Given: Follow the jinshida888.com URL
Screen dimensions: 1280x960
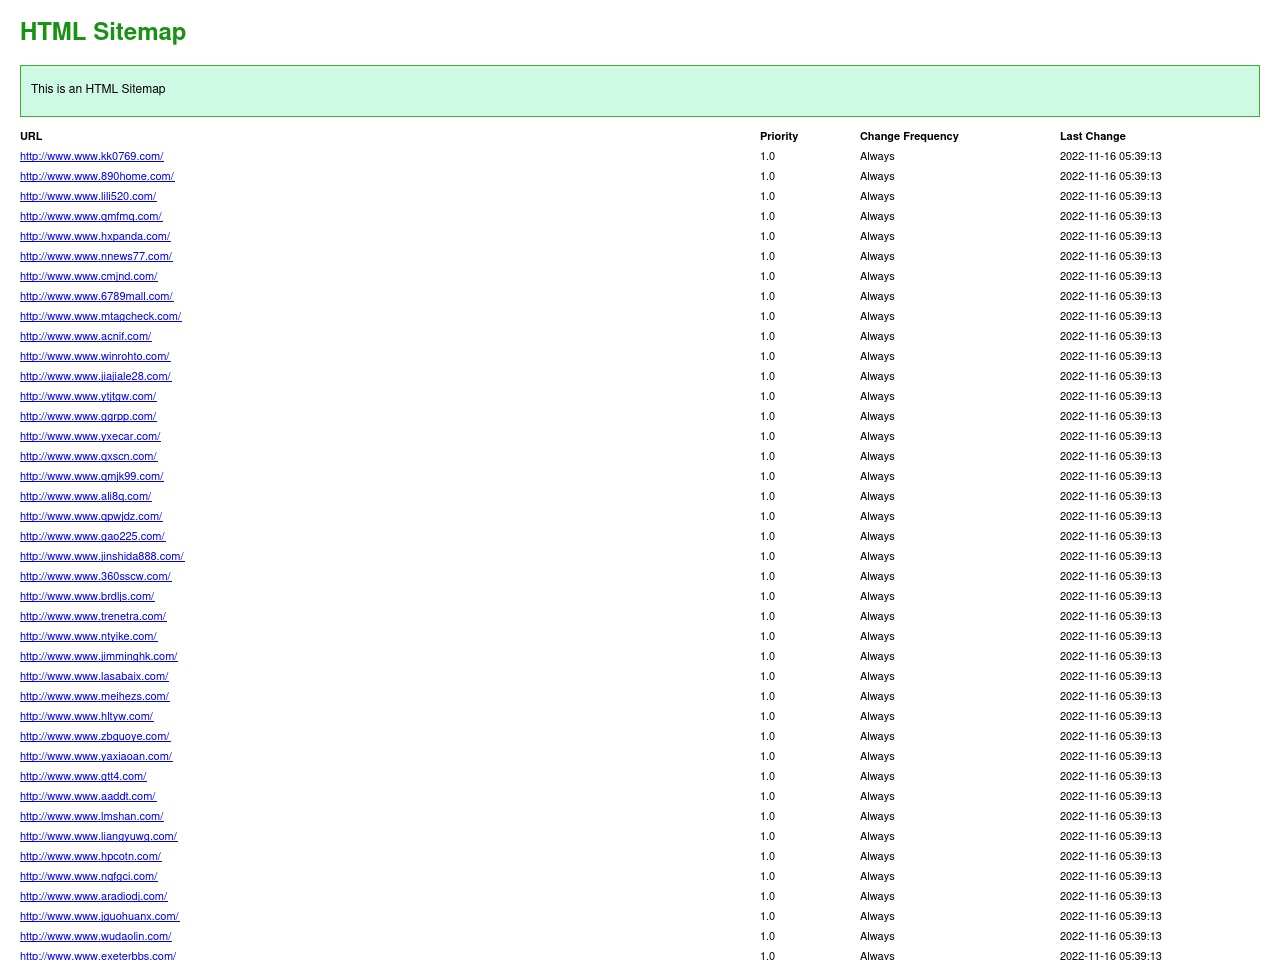Looking at the screenshot, I should 102,556.
